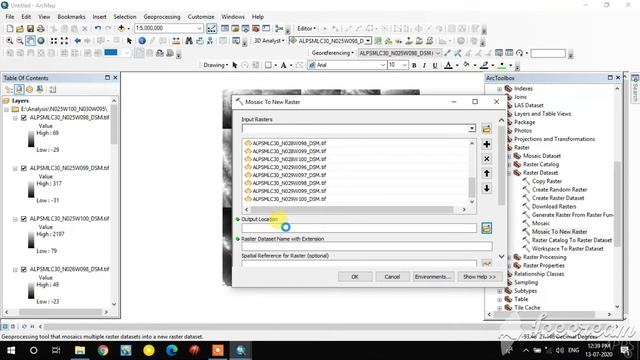Zoom to Full Extent globe
Image resolution: width=640 pixels, height=360 pixels.
click(41, 41)
